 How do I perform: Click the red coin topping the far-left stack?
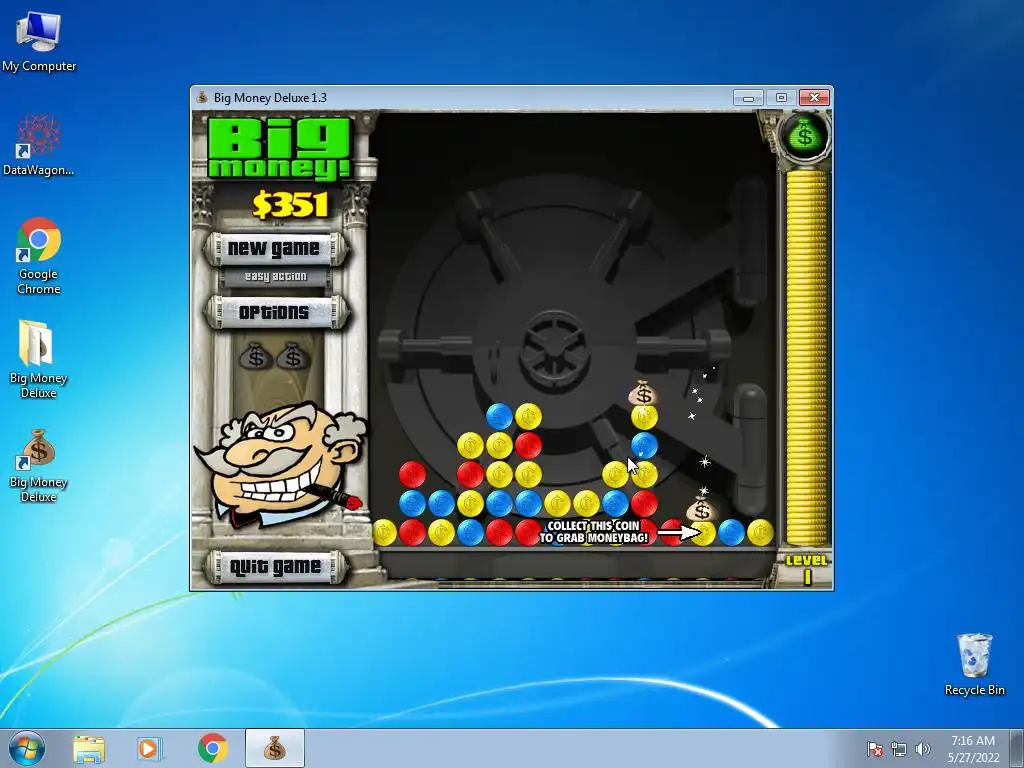pyautogui.click(x=412, y=475)
